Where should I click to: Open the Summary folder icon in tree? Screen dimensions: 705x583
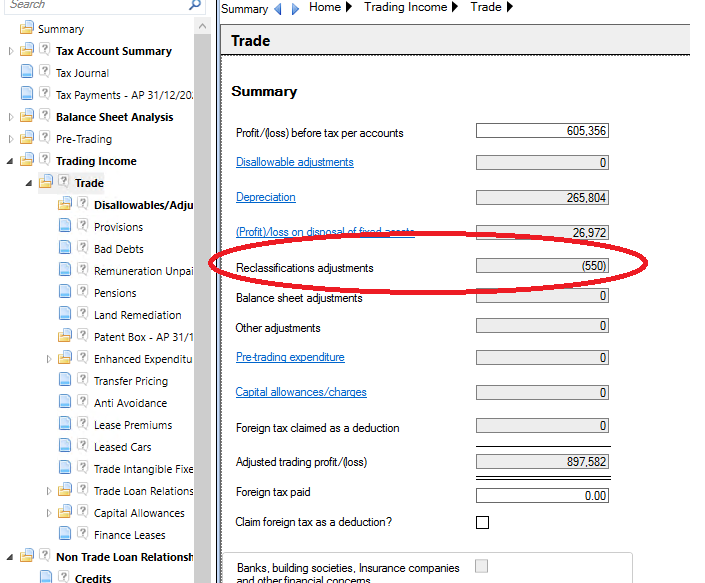click(27, 27)
